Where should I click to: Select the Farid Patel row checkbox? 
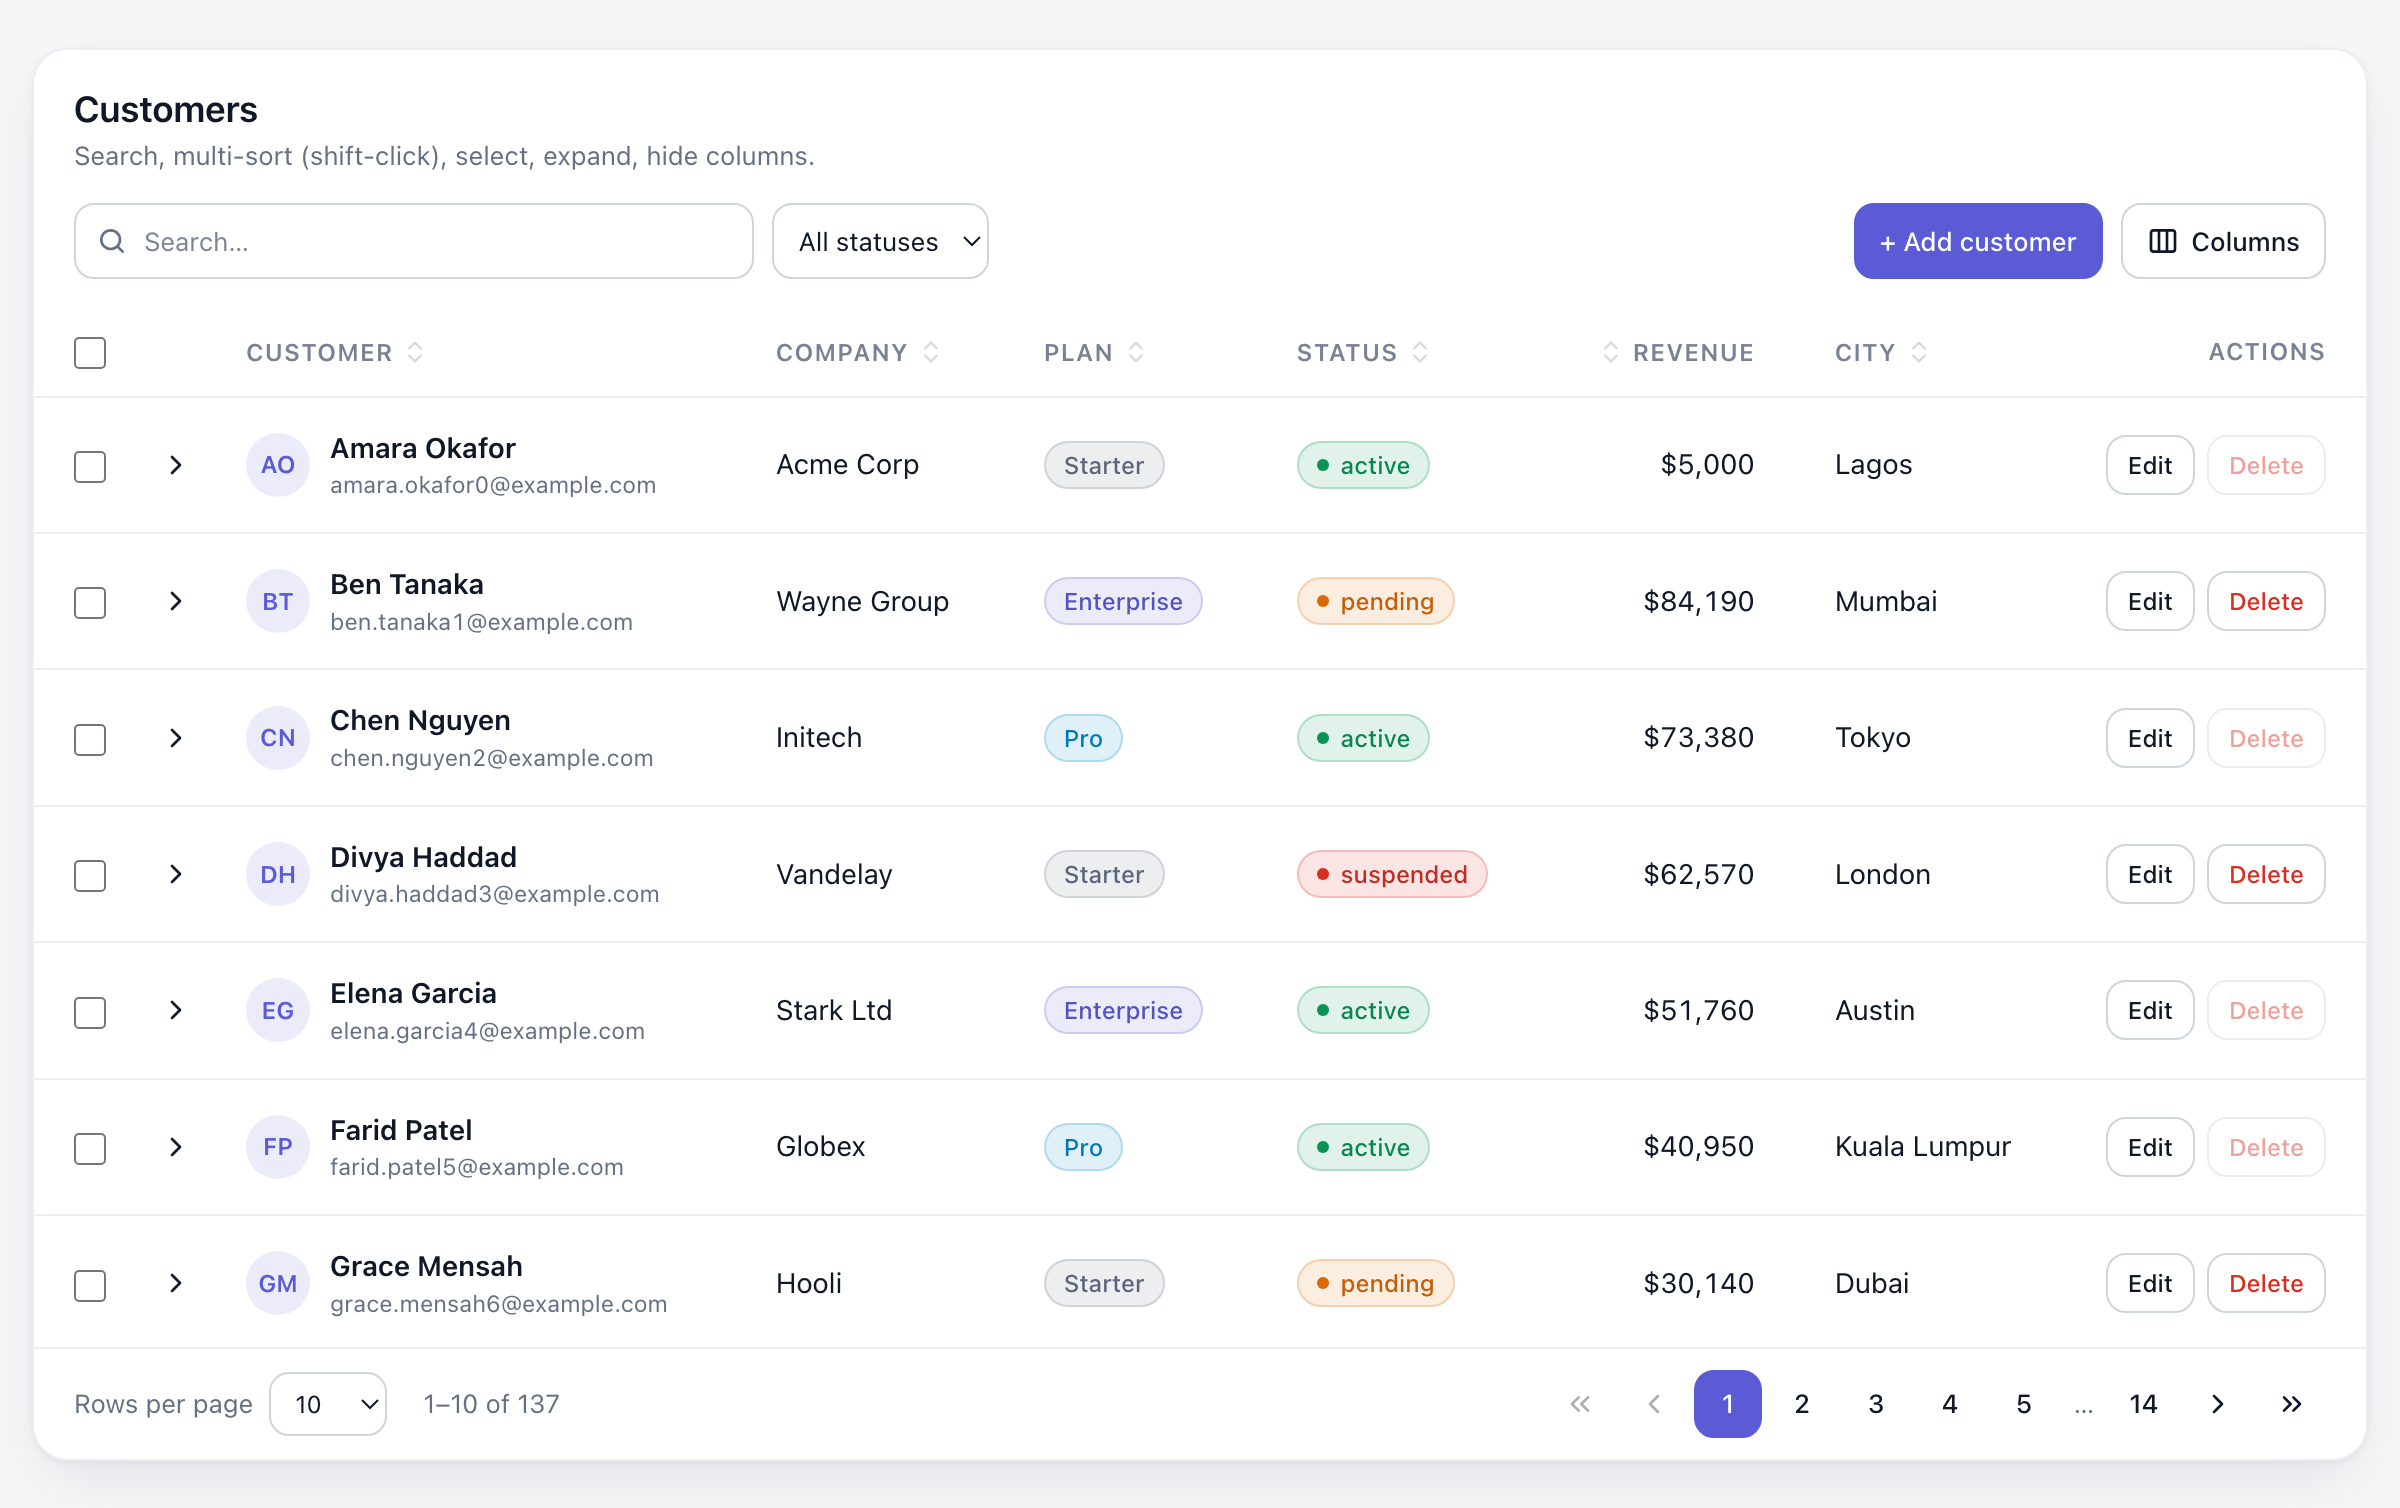coord(90,1148)
